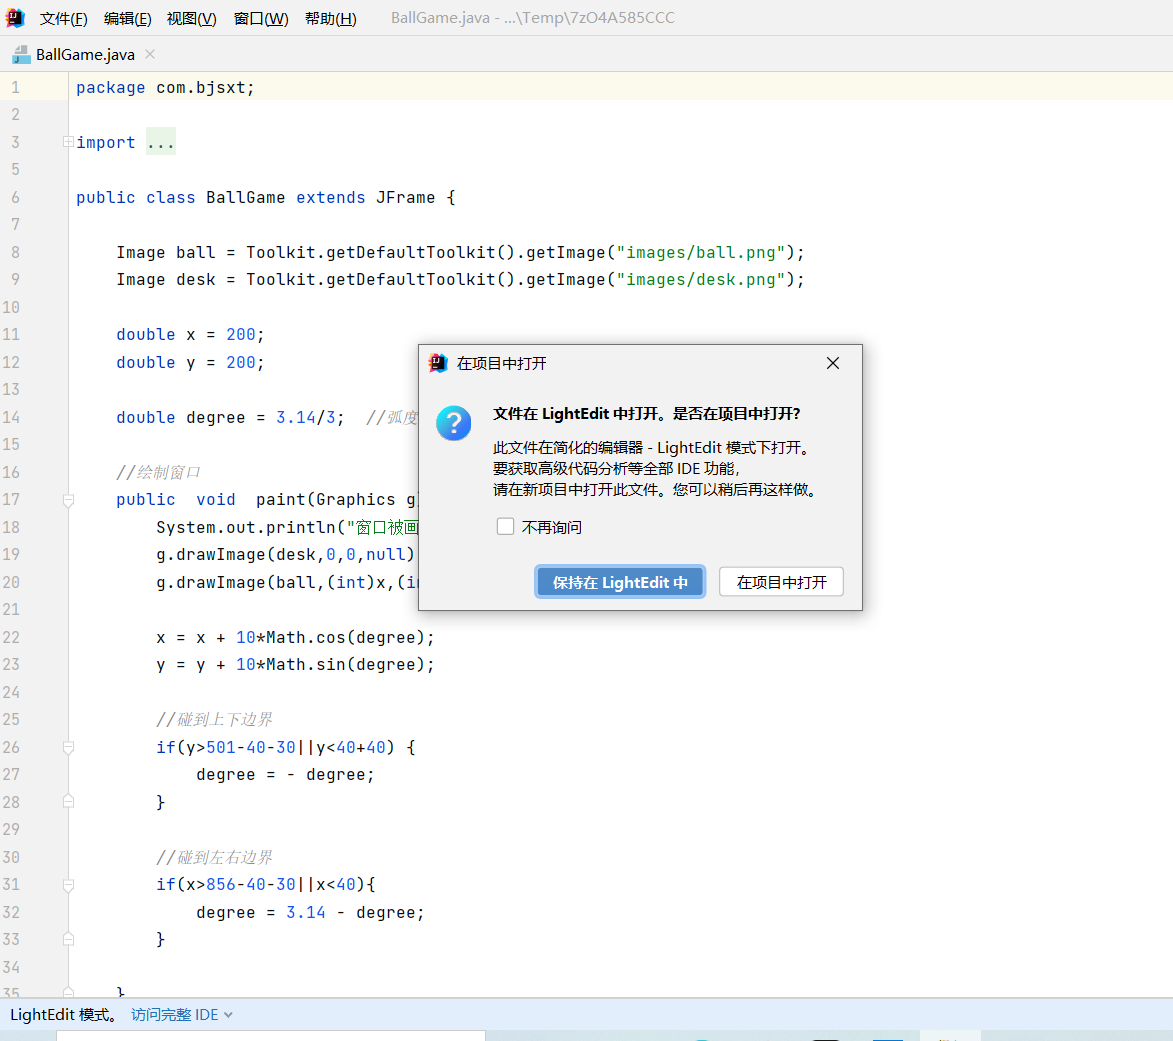
Task: Click the LightEdit 模式 status text
Action: [x=64, y=1015]
